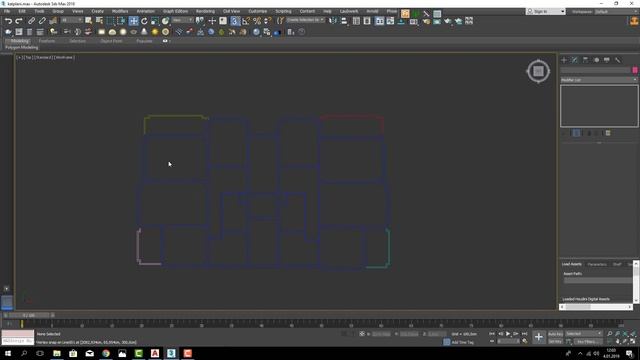Click the yellow sun light icon
640x360 pixels.
pos(155,32)
